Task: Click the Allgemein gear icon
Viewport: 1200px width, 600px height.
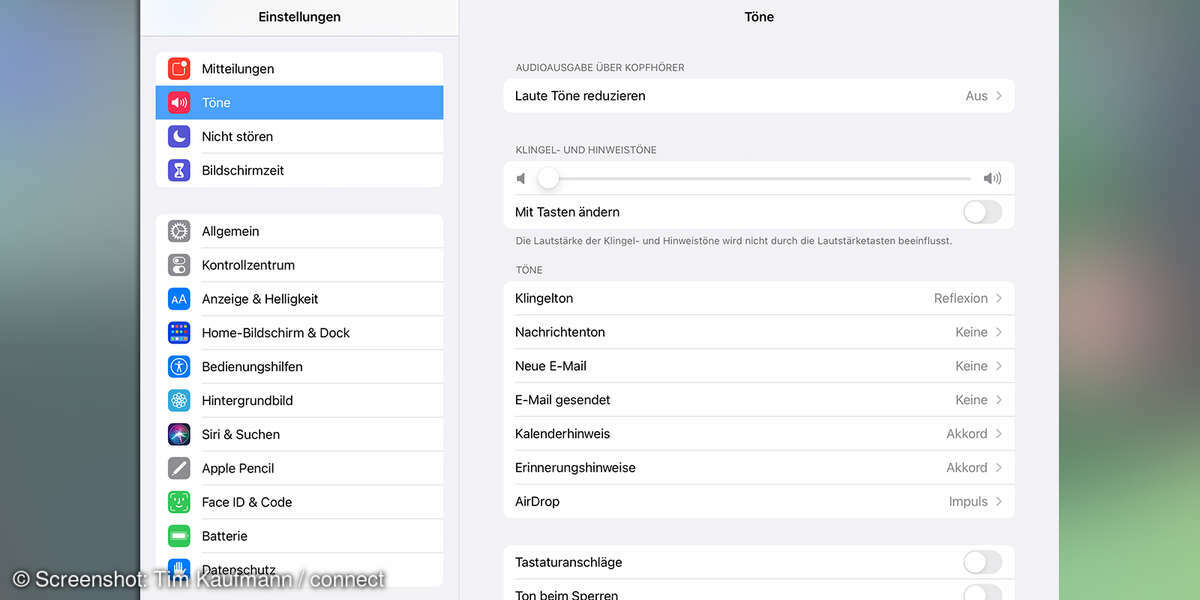Action: click(x=179, y=231)
